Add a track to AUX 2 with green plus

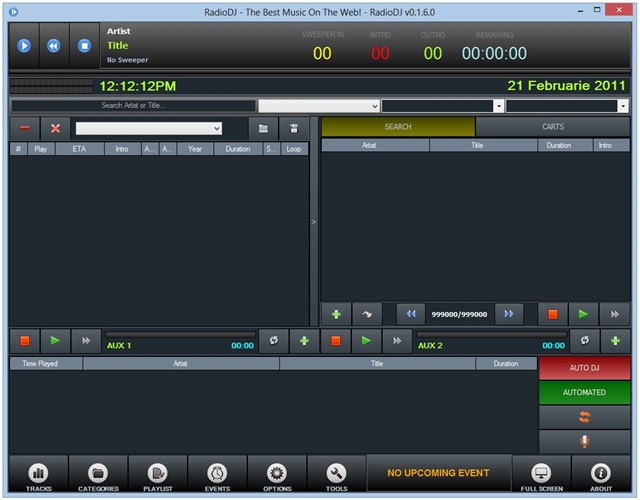tap(615, 341)
